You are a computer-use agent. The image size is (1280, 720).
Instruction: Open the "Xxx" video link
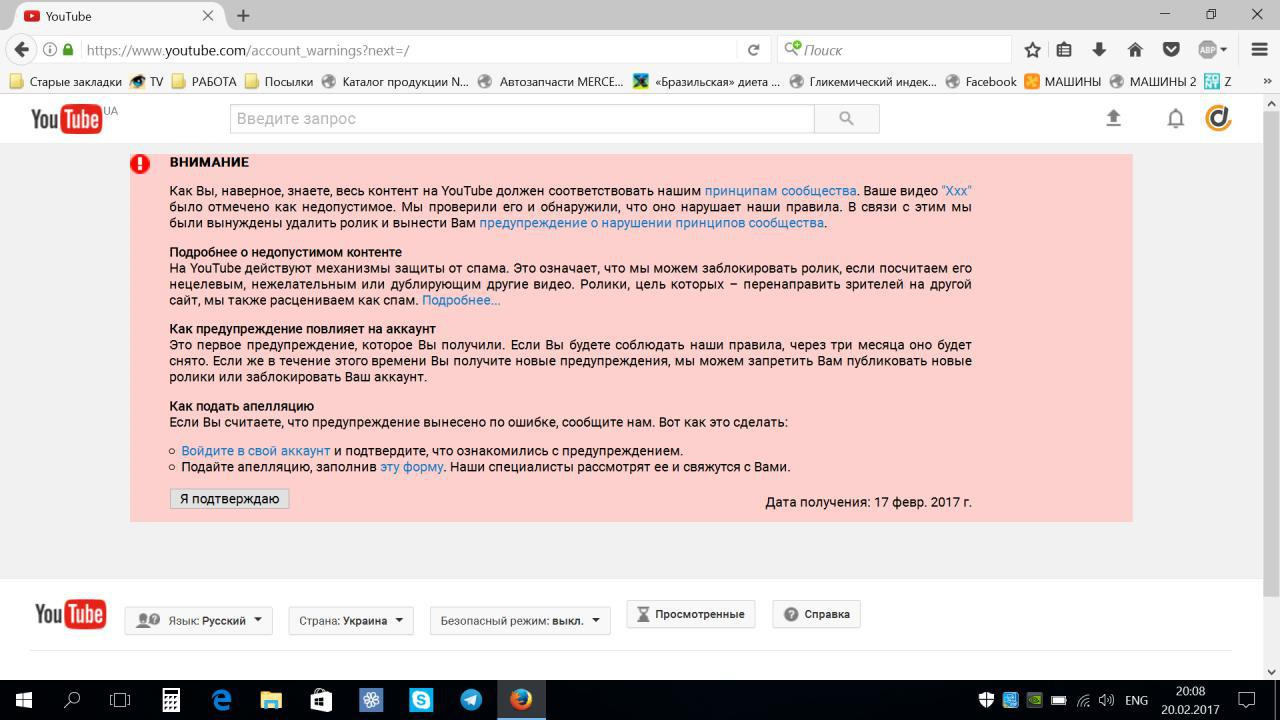pyautogui.click(x=956, y=190)
